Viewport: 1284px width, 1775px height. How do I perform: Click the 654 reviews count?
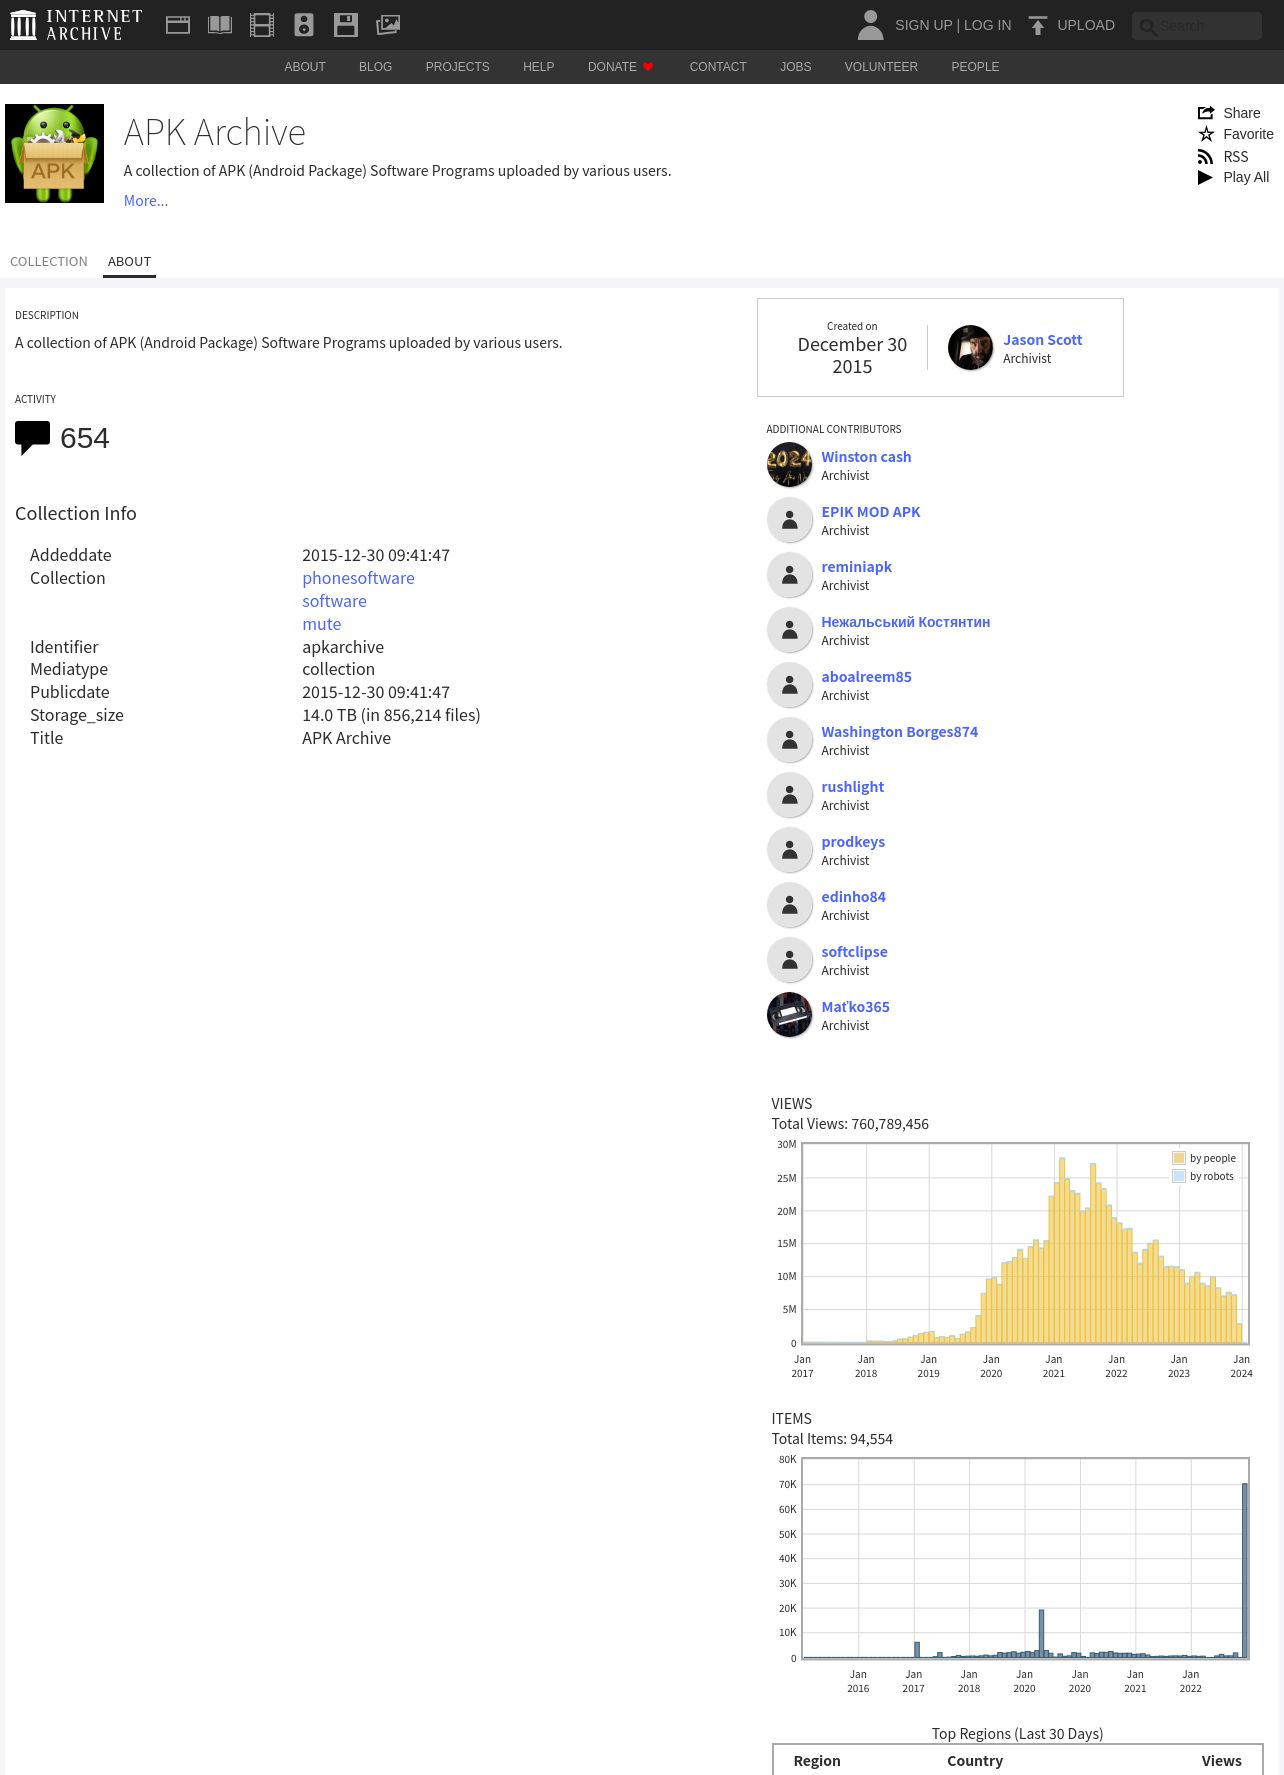[84, 438]
